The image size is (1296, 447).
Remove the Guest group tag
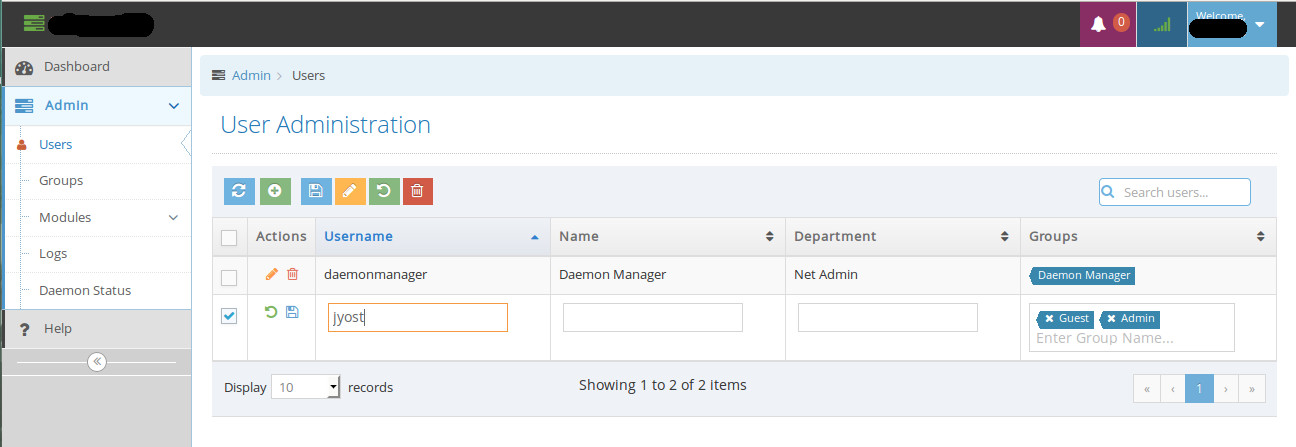point(1049,319)
